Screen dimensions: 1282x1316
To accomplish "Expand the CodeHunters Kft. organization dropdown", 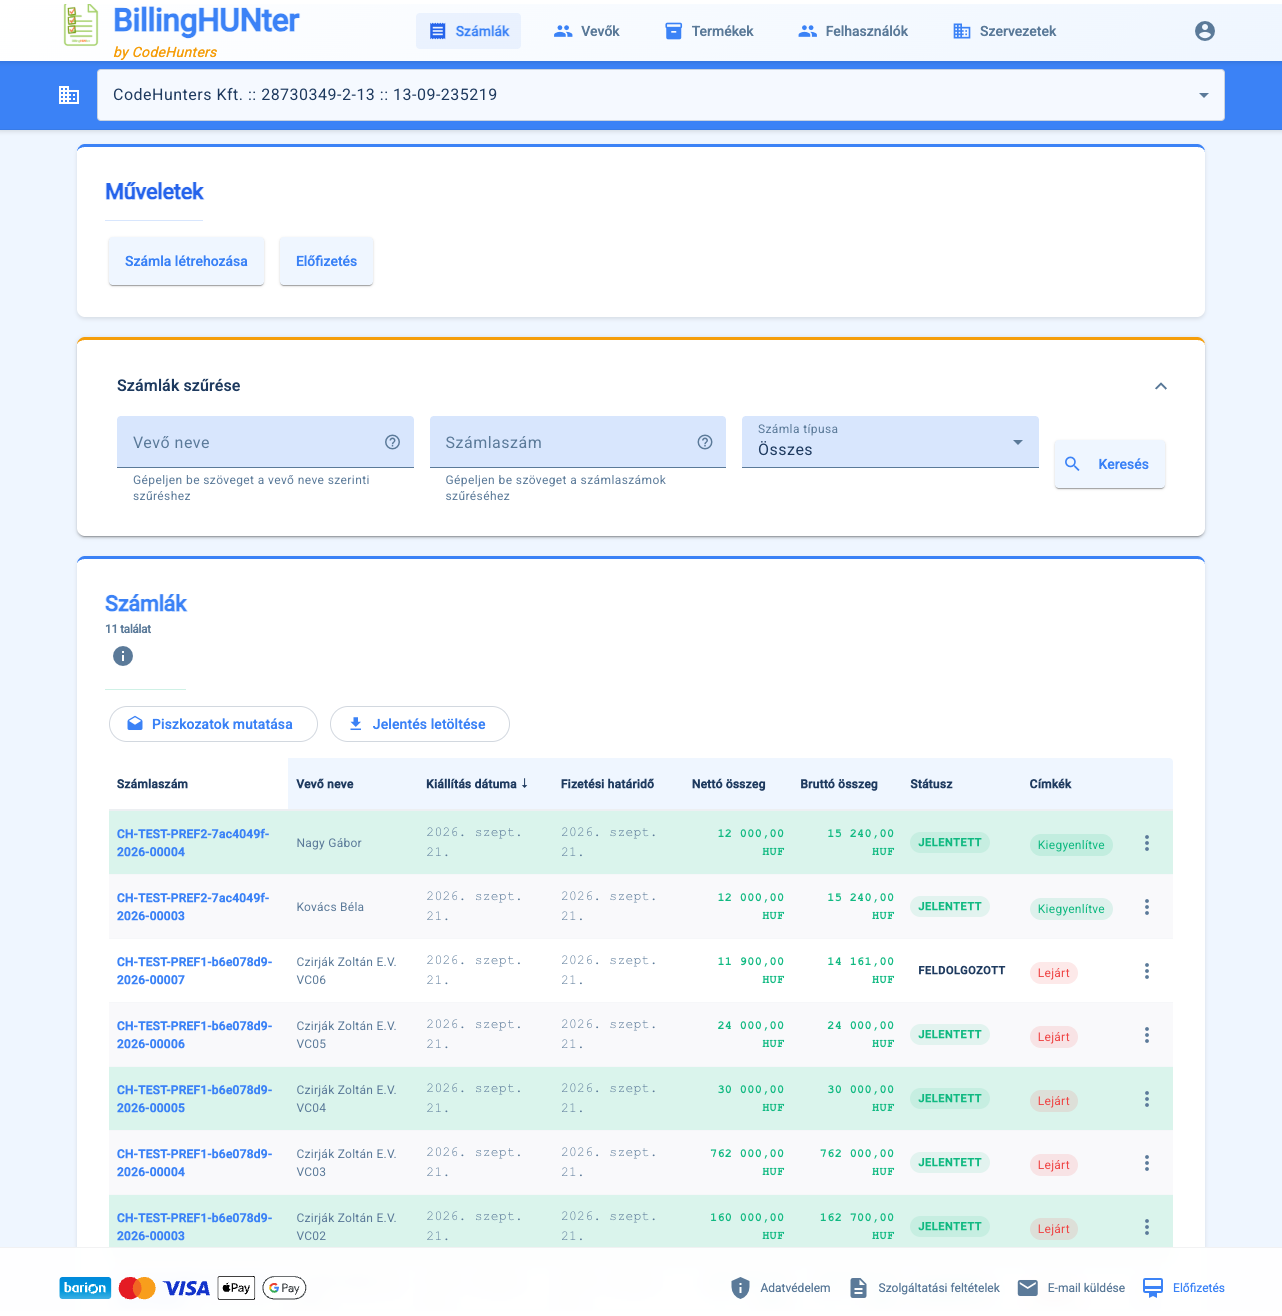I will [661, 95].
